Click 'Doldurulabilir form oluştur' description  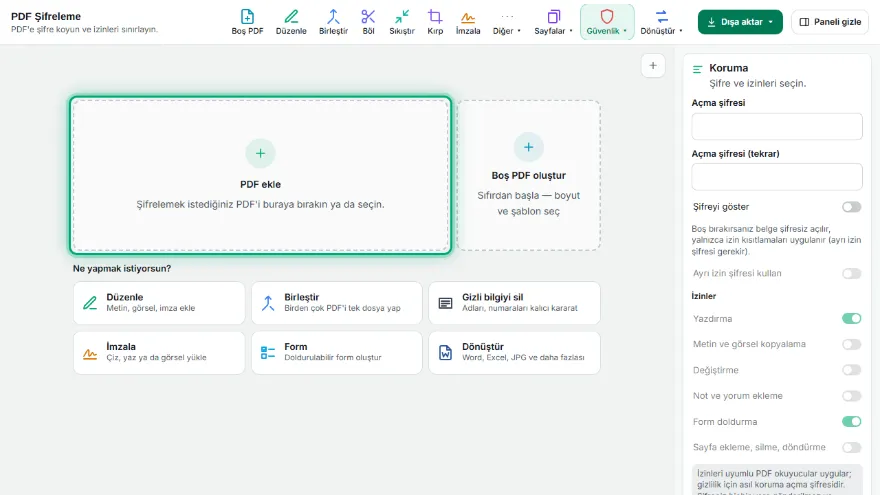click(x=333, y=358)
